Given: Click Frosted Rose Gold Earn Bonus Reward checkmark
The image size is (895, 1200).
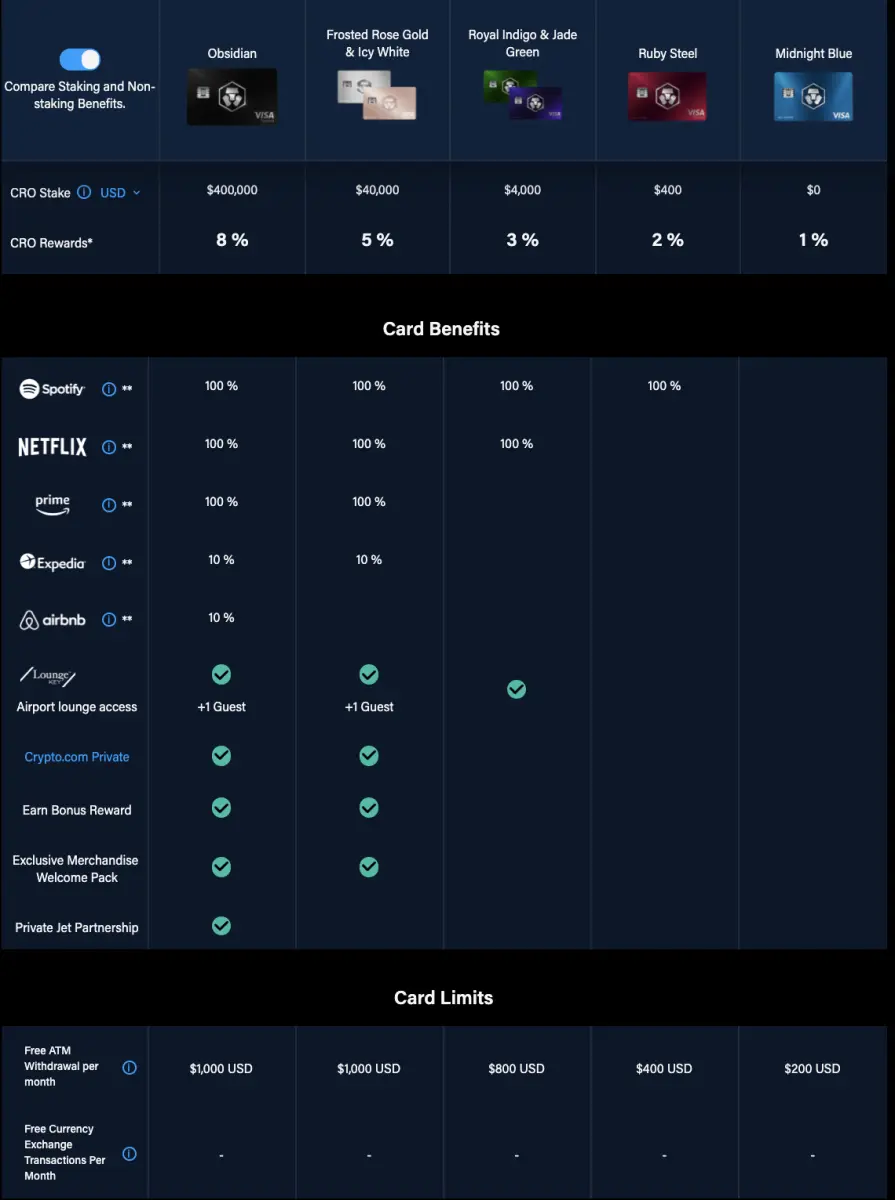Looking at the screenshot, I should 369,807.
